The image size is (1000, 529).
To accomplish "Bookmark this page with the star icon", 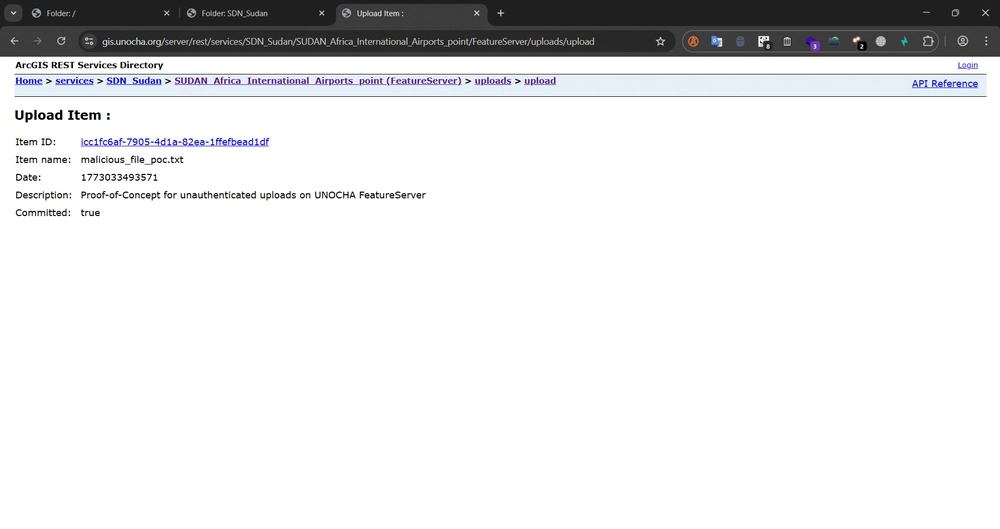I will click(x=660, y=41).
